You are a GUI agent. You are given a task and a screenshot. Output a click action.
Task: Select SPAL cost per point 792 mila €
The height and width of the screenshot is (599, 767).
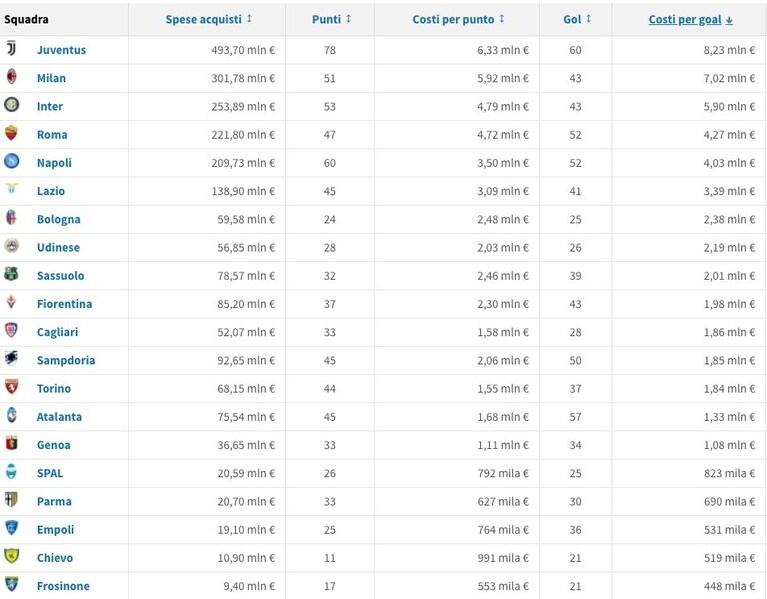[x=503, y=473]
